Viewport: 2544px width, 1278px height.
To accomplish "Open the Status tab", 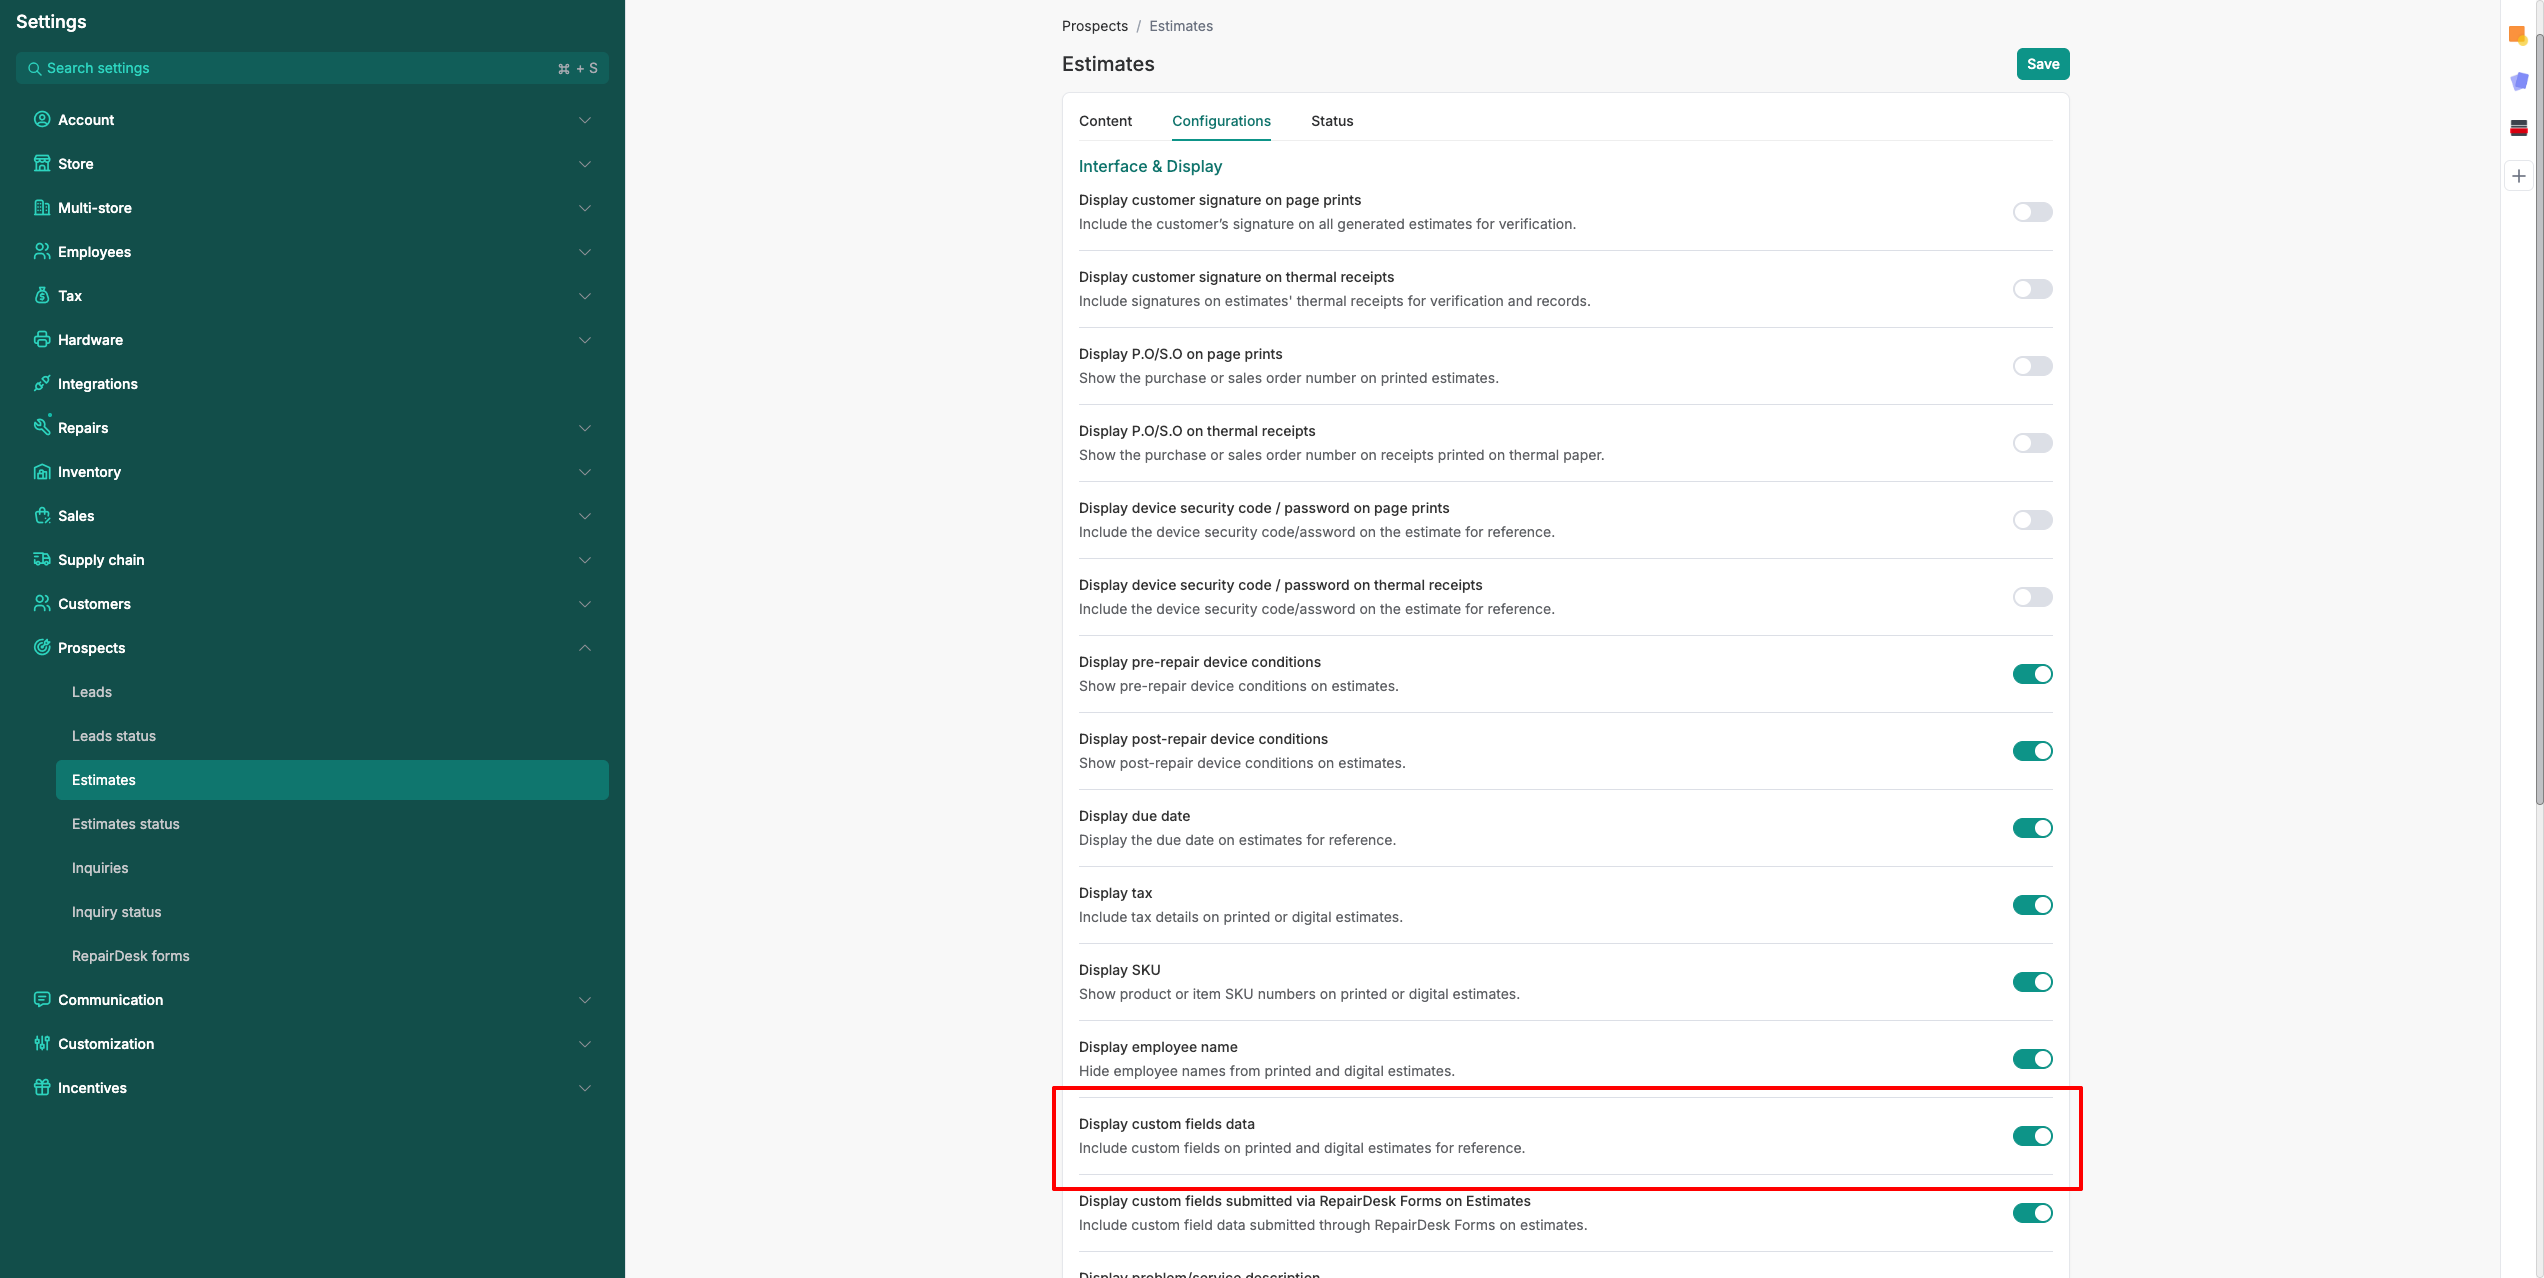I will click(1332, 121).
